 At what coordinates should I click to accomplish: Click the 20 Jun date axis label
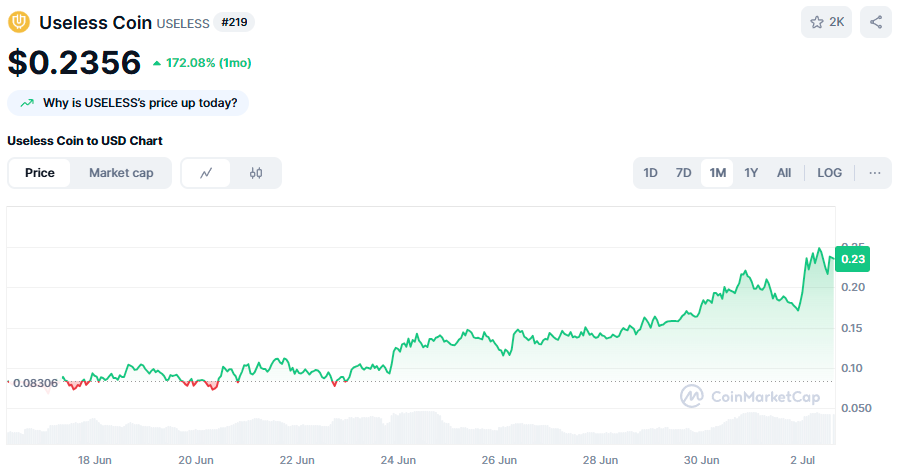pyautogui.click(x=196, y=460)
